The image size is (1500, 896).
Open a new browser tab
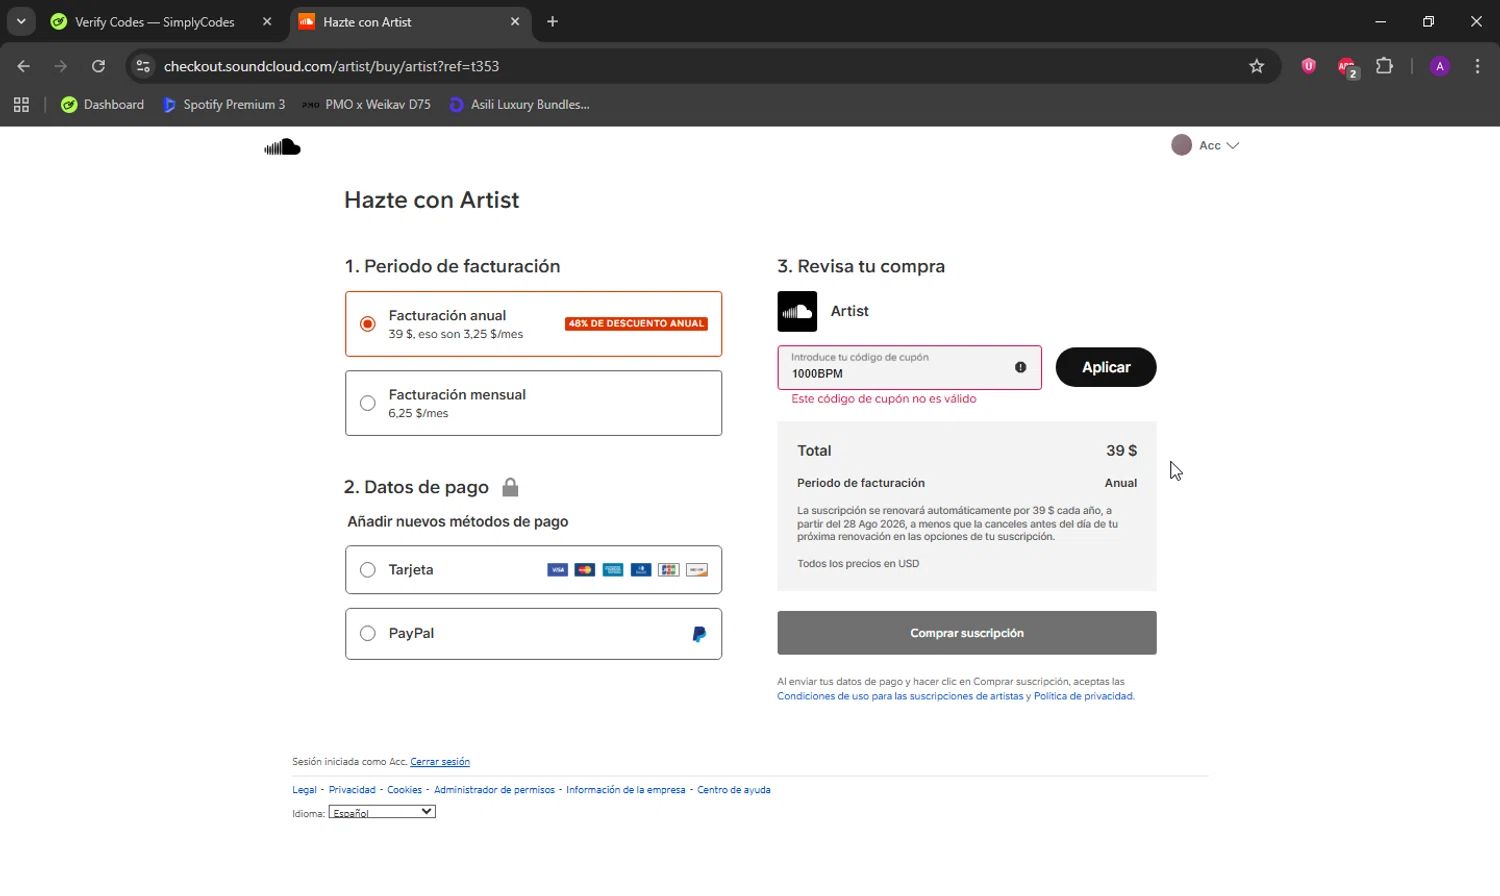pos(552,21)
